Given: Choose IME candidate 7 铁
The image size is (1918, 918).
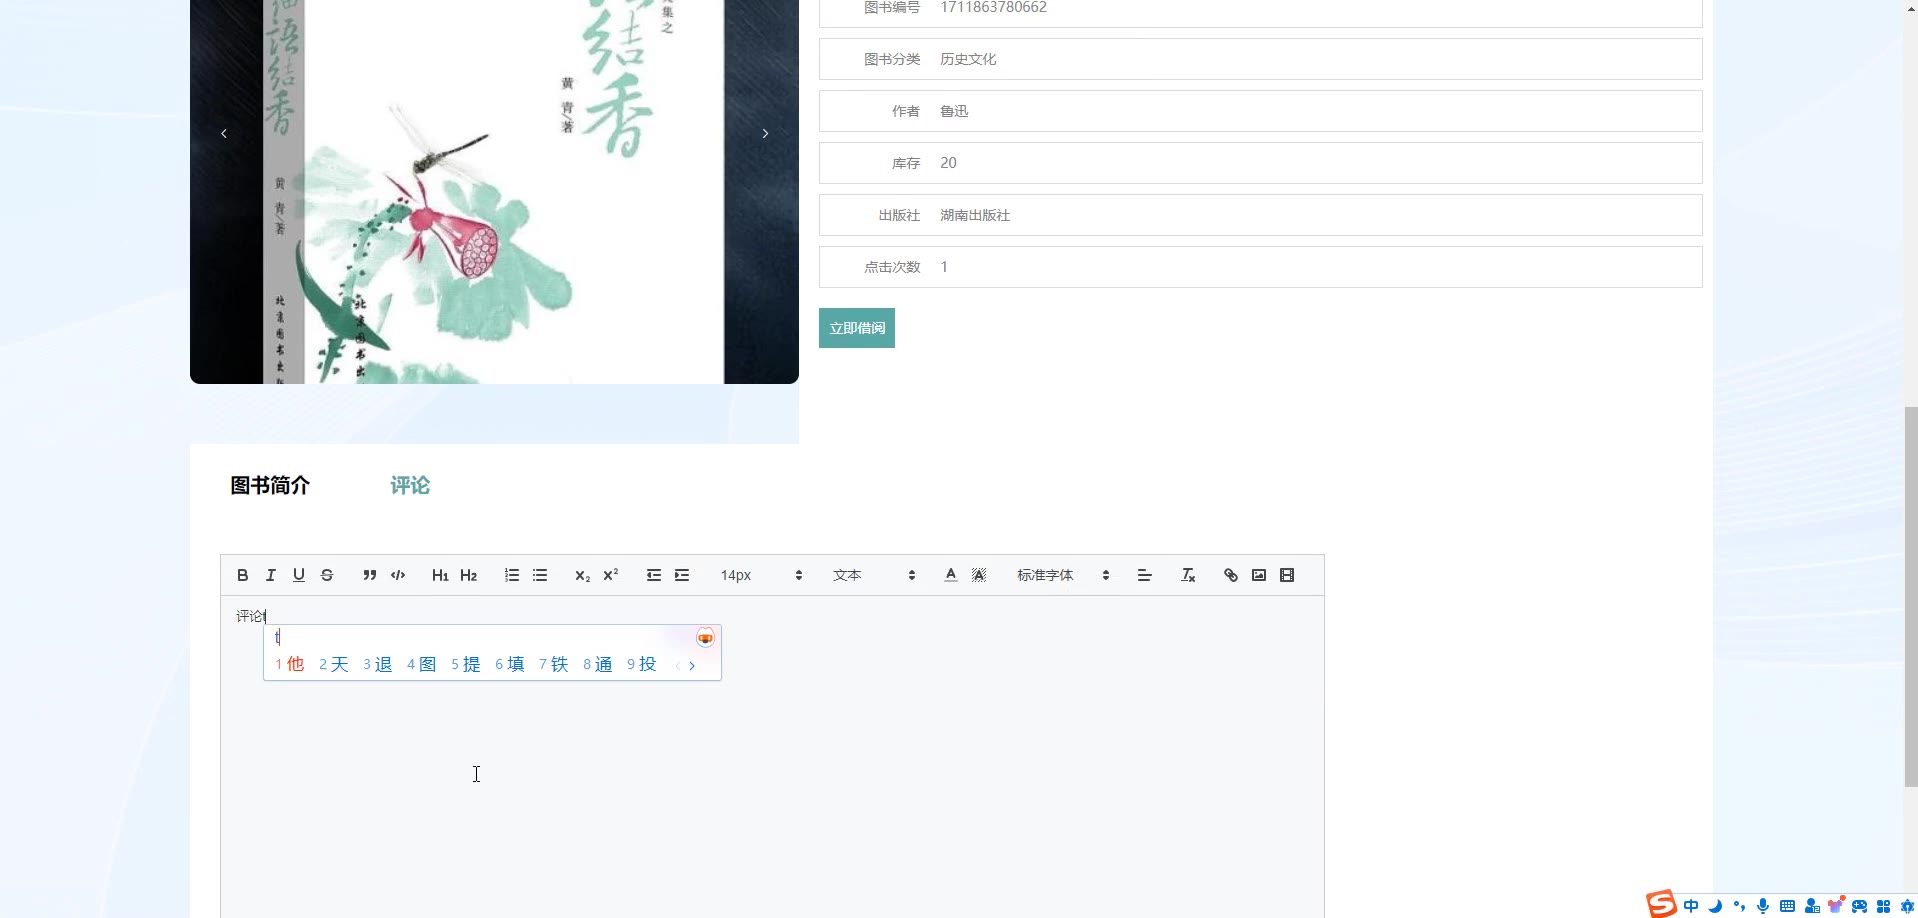Looking at the screenshot, I should tap(553, 664).
